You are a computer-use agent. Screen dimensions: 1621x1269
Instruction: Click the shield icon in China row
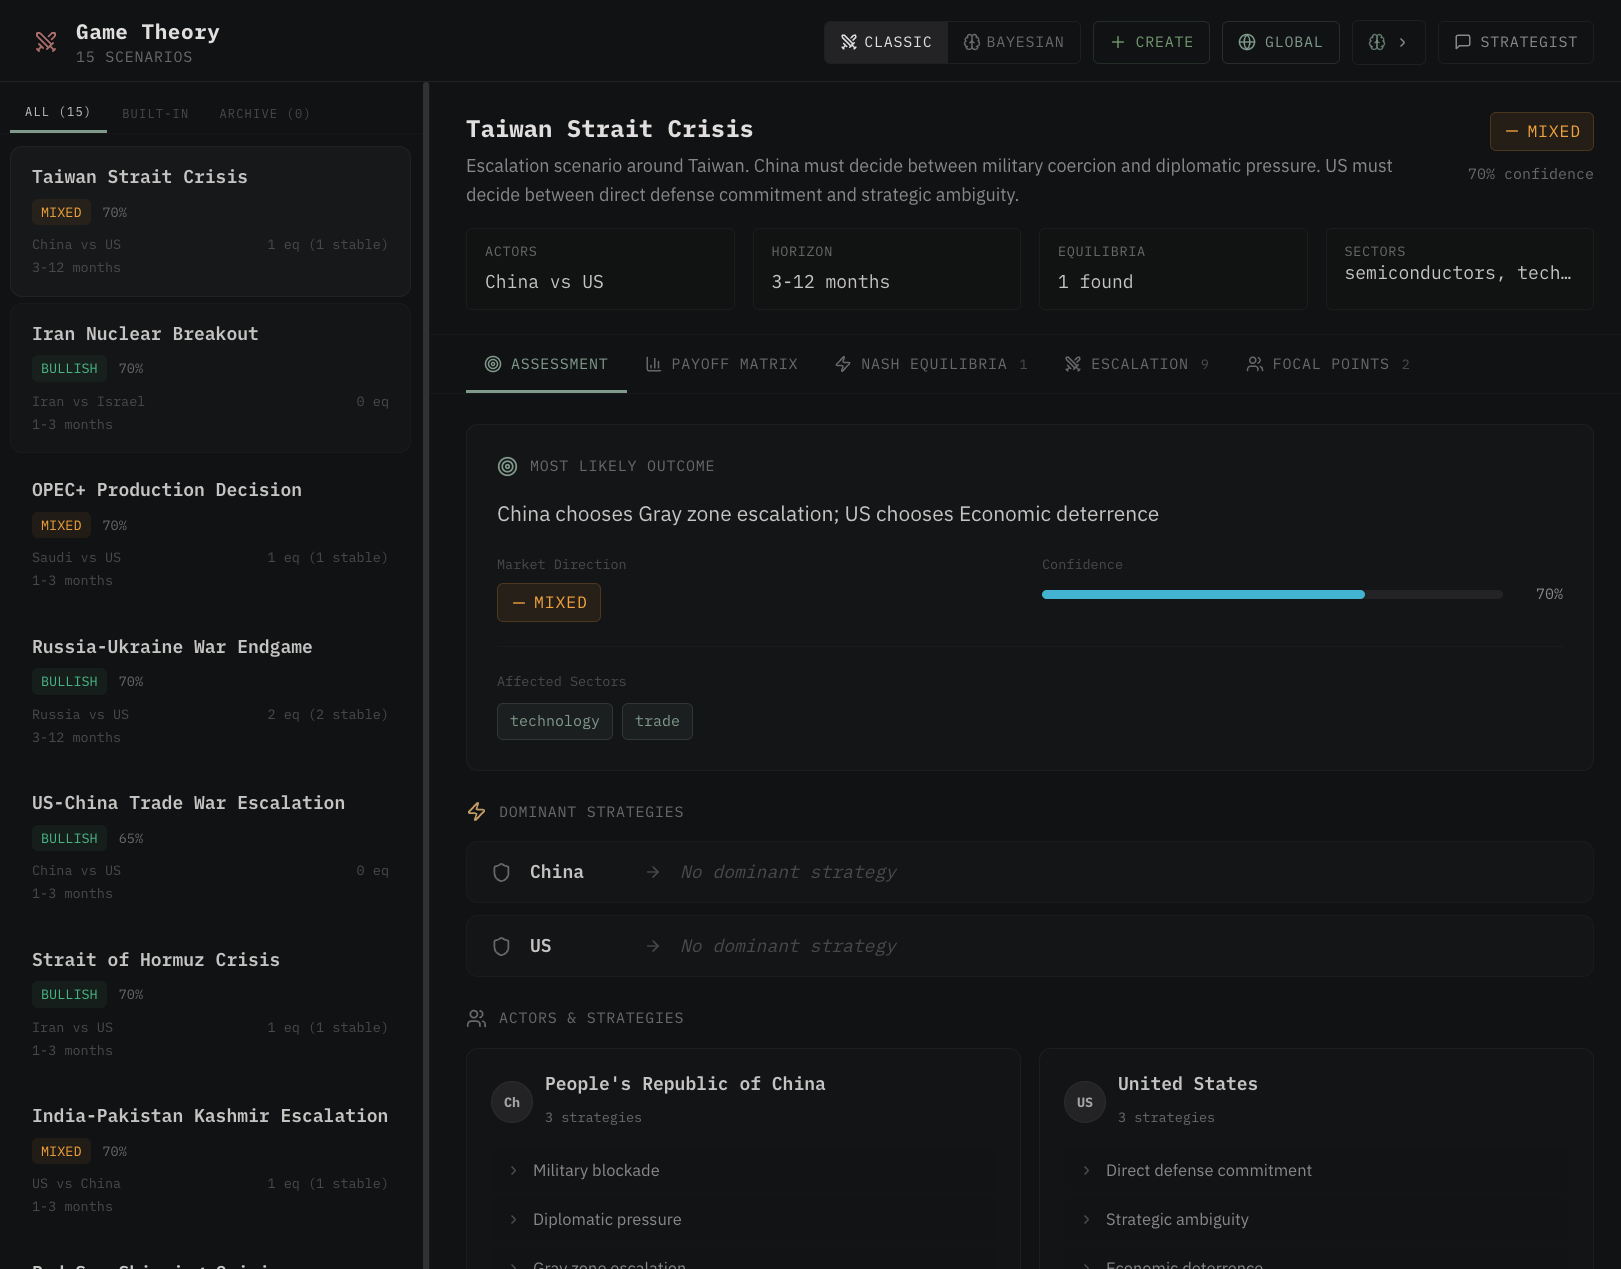pos(502,872)
